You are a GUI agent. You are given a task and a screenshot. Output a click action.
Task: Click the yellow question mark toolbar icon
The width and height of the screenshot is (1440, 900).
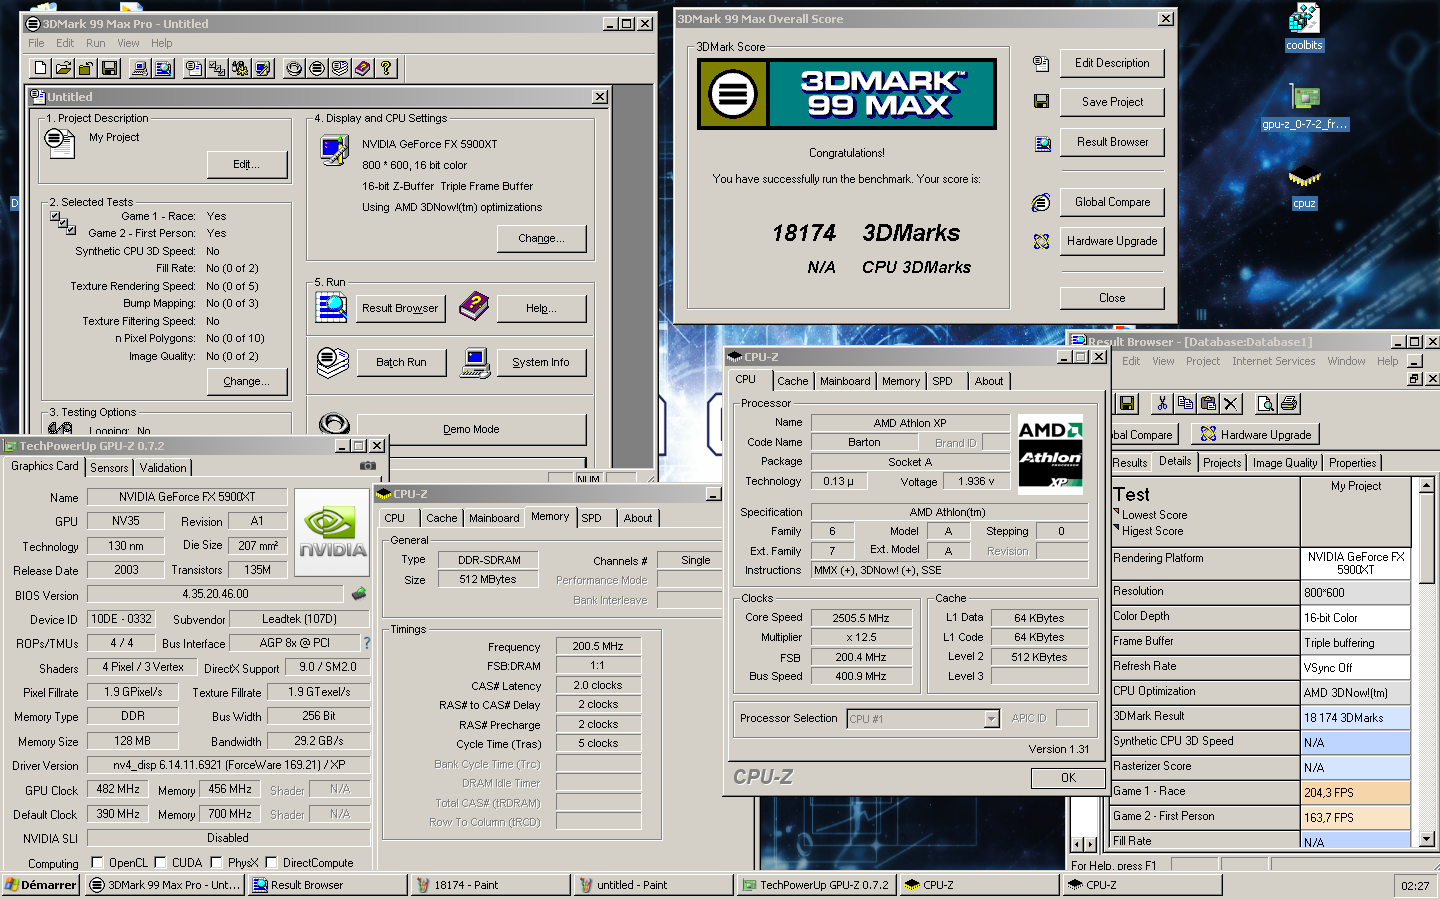(x=386, y=68)
